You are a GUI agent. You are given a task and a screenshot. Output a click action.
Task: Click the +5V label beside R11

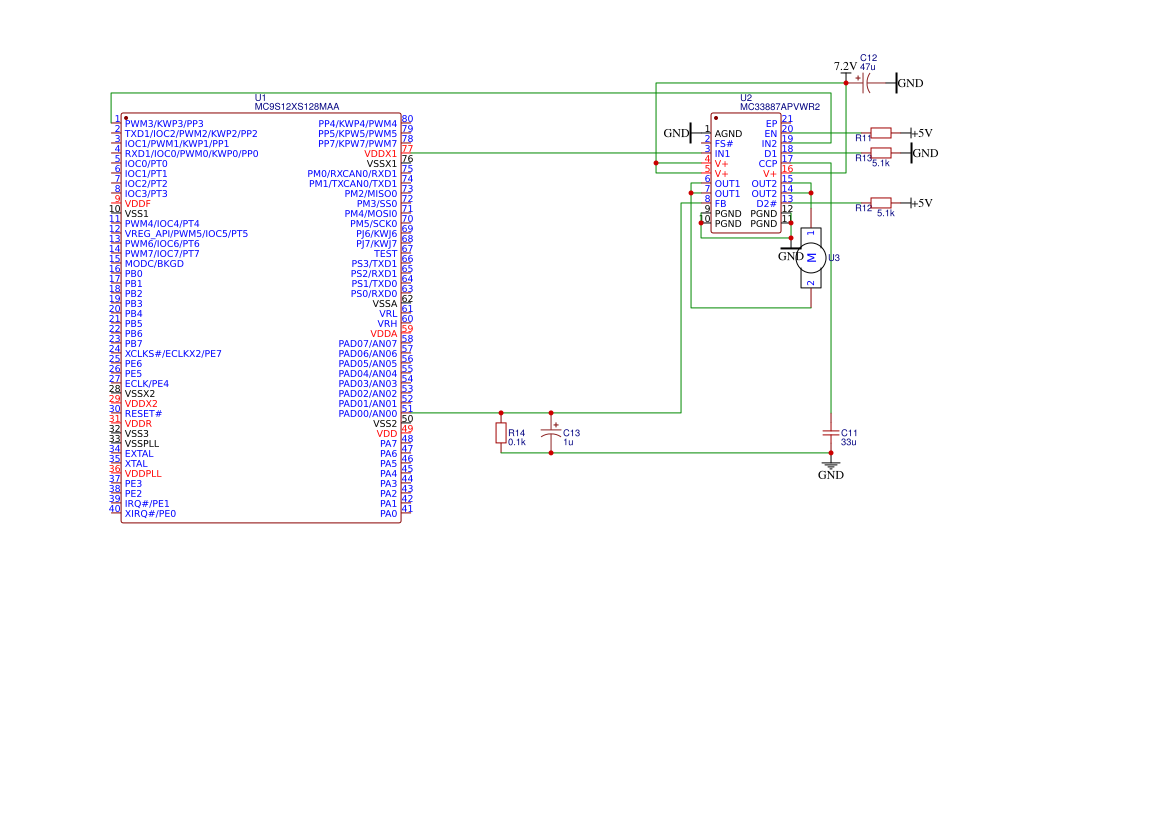coord(923,133)
